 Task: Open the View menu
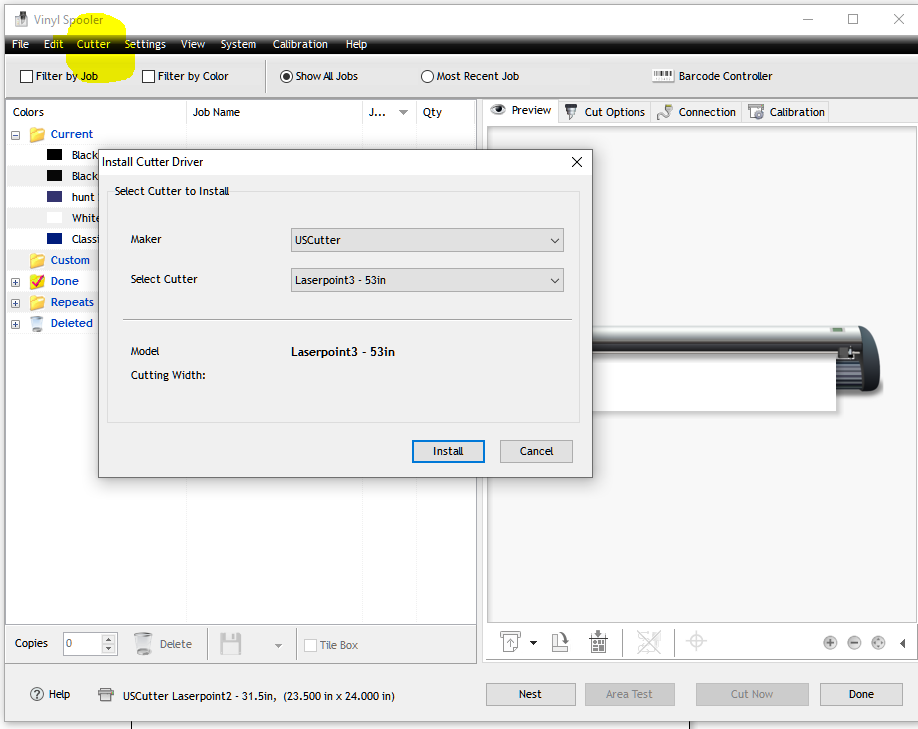[193, 45]
